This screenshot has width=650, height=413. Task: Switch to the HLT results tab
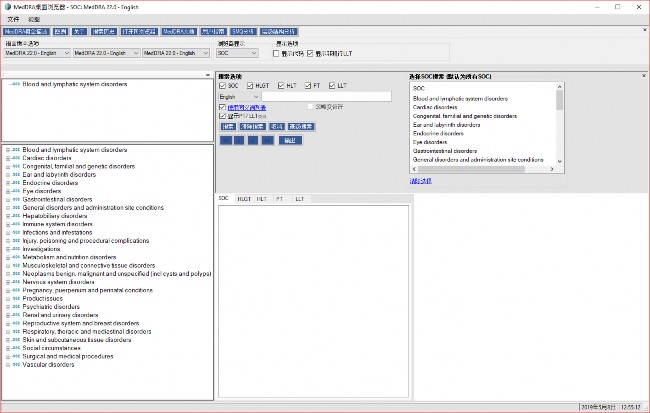[x=261, y=199]
